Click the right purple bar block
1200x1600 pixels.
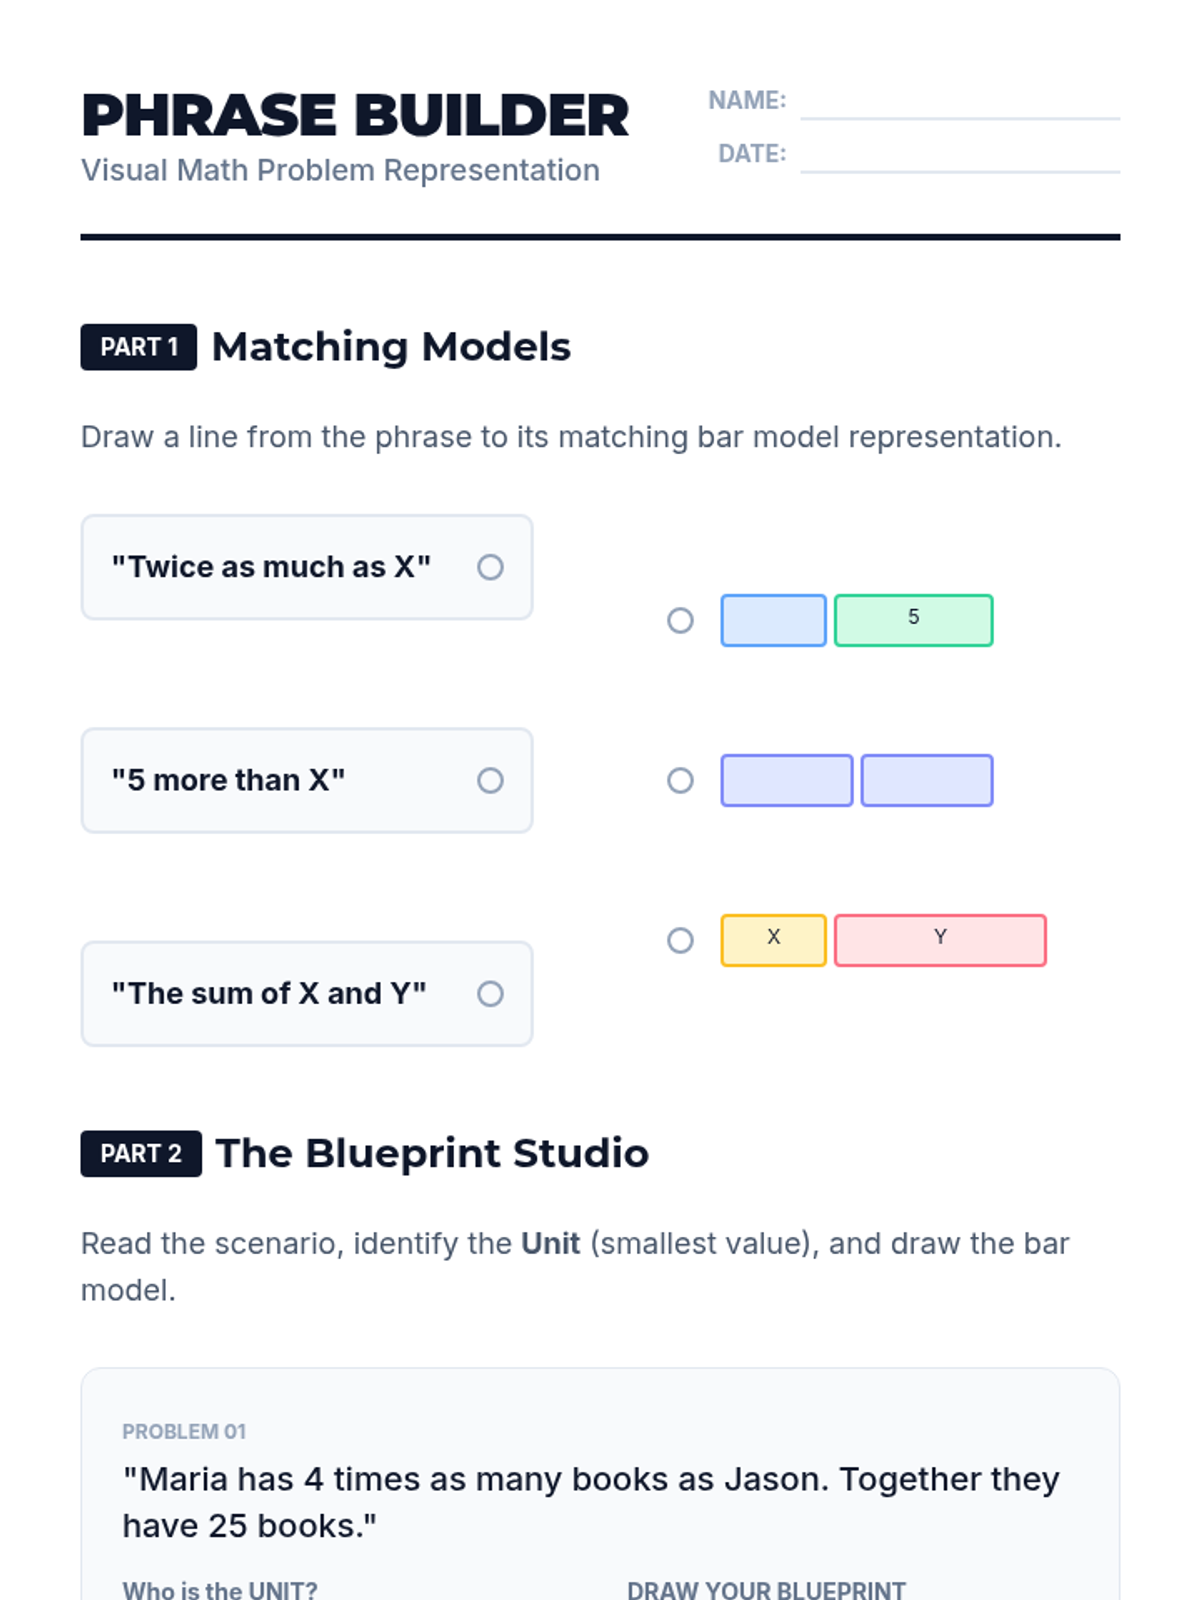[x=927, y=780]
